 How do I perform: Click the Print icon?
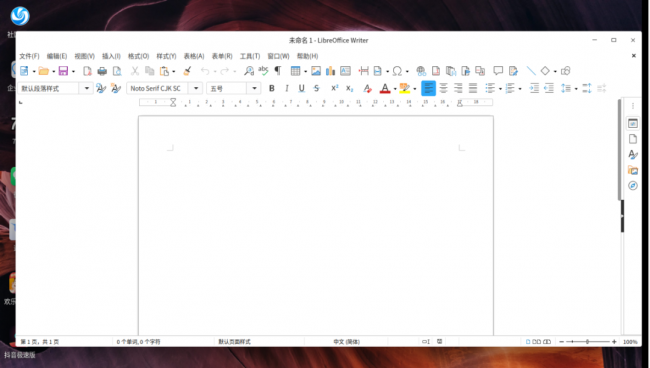pyautogui.click(x=102, y=71)
